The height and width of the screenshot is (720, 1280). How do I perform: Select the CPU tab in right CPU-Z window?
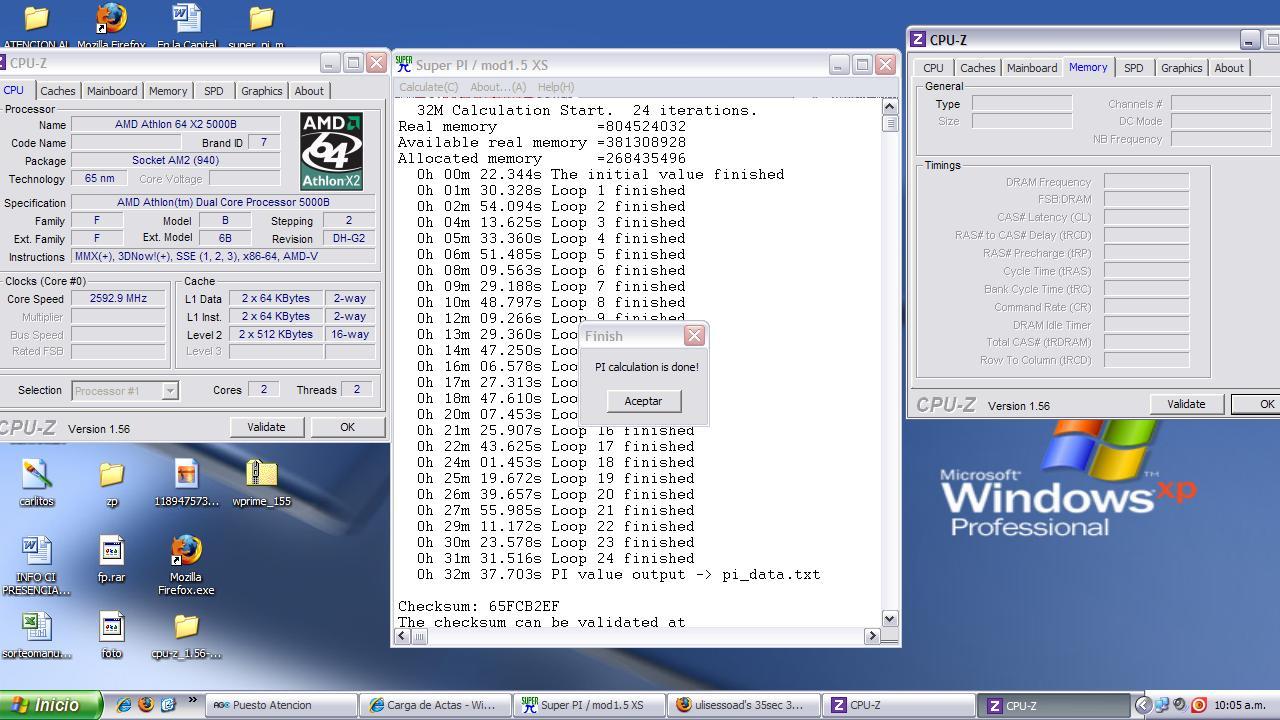pos(933,68)
